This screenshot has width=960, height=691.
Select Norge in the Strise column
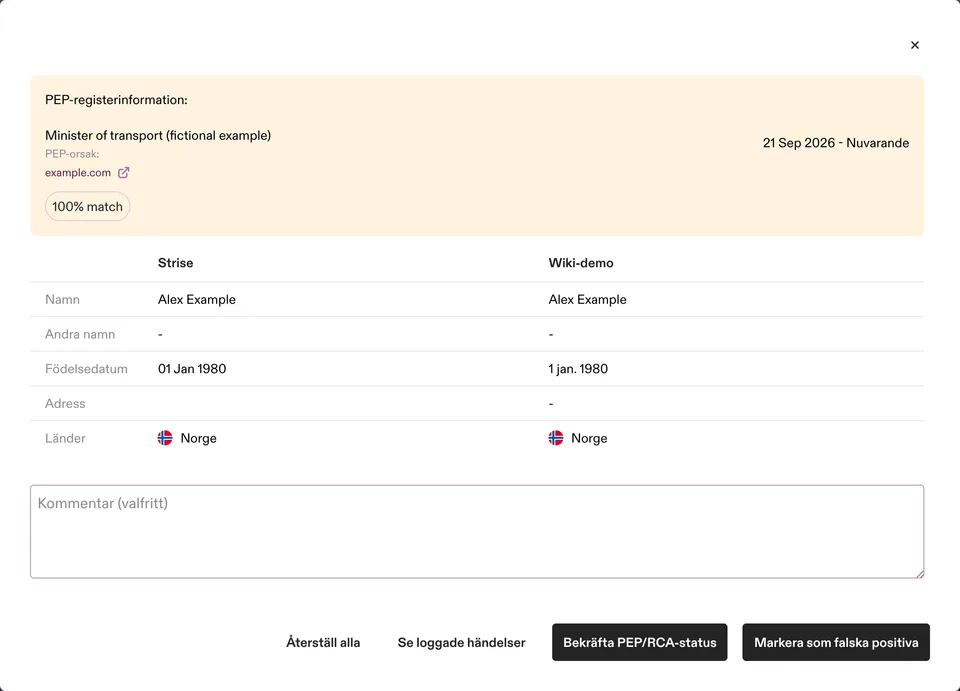[x=198, y=438]
